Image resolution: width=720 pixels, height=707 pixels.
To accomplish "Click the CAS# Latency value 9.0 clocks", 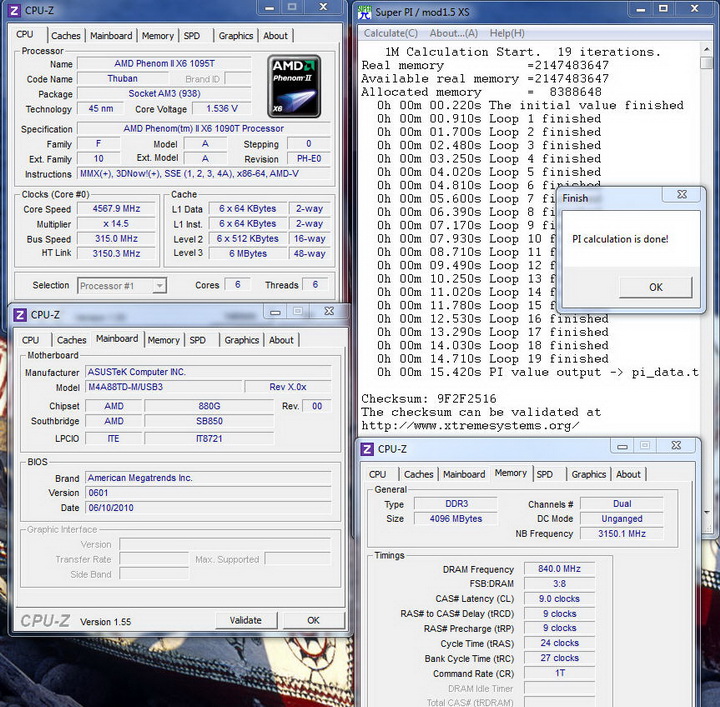I will click(x=559, y=599).
